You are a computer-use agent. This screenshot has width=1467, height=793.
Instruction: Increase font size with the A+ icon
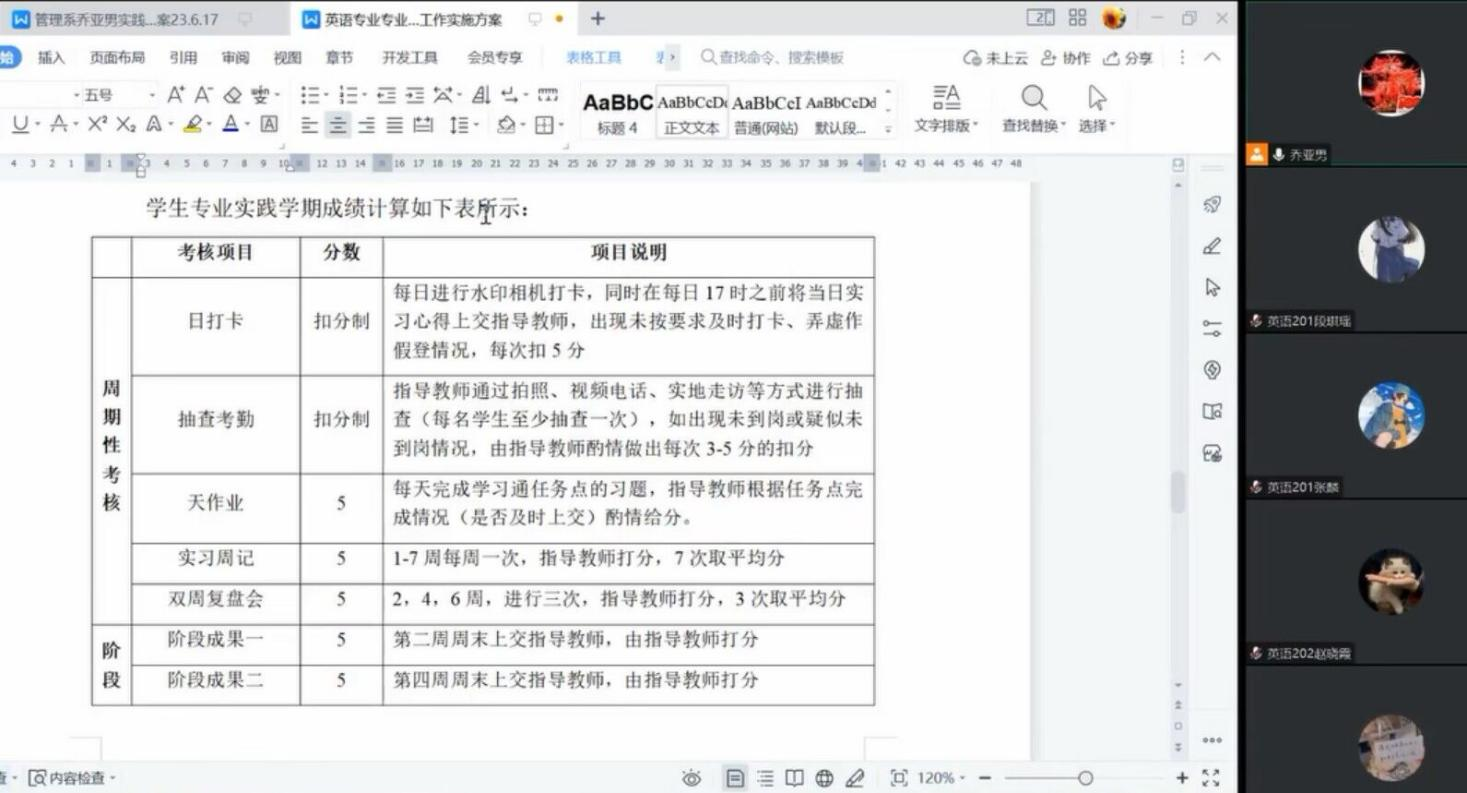pos(176,95)
